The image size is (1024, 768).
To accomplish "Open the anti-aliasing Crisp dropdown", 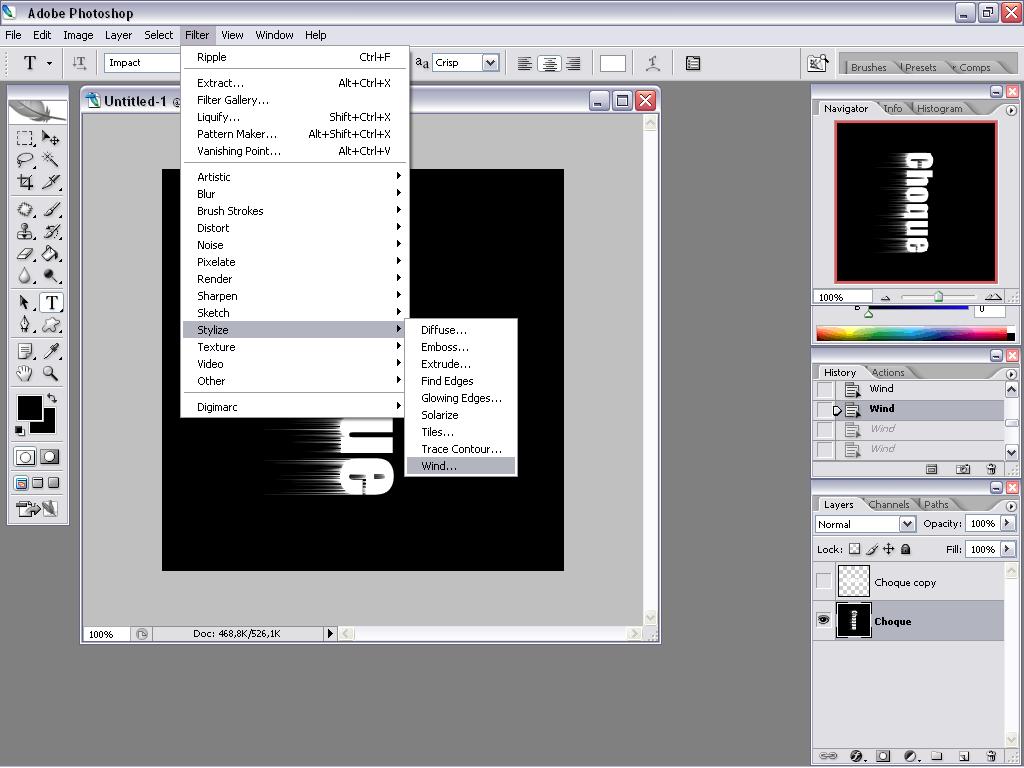I will pos(490,63).
